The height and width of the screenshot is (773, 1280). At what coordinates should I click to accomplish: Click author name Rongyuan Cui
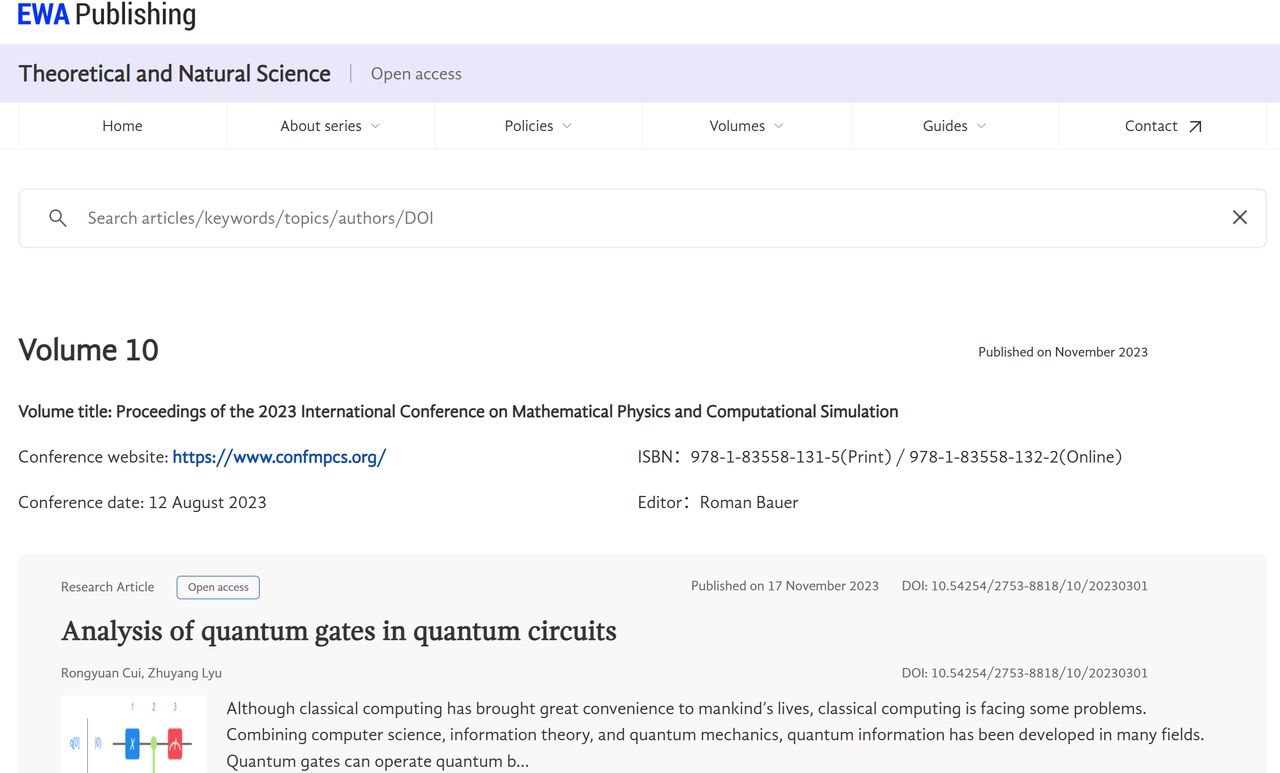100,673
